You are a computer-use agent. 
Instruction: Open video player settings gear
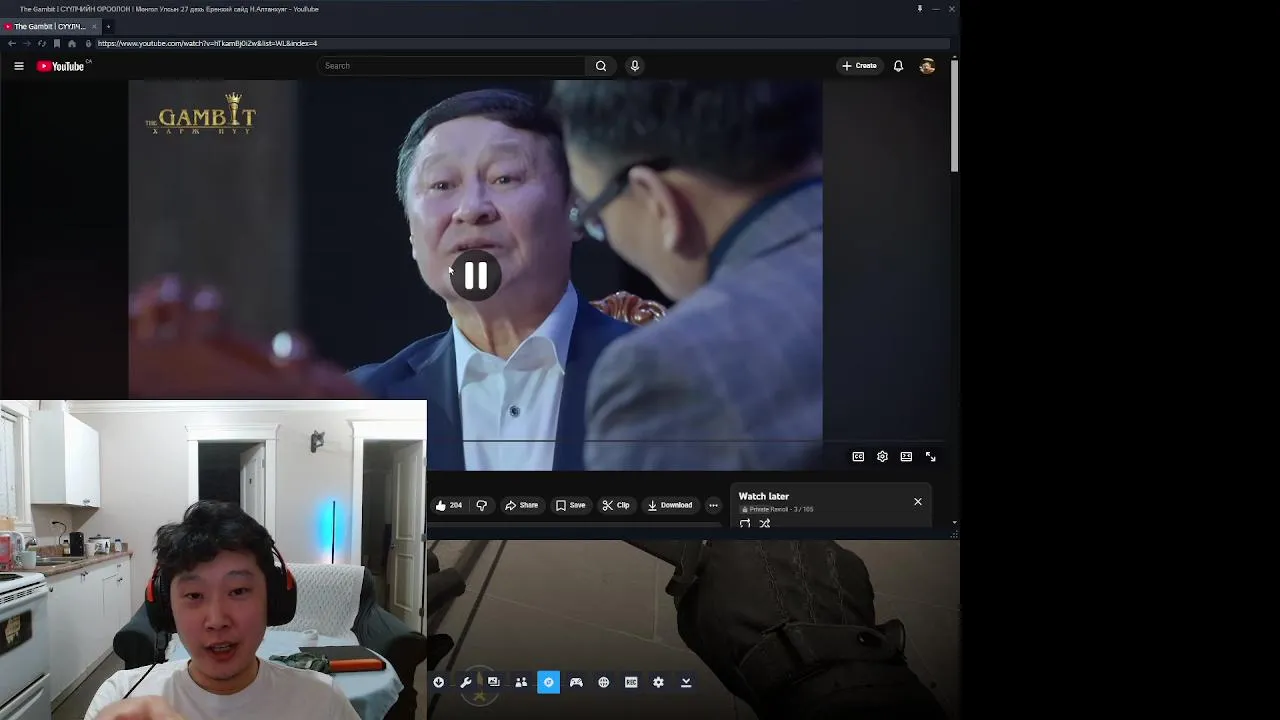tap(882, 456)
